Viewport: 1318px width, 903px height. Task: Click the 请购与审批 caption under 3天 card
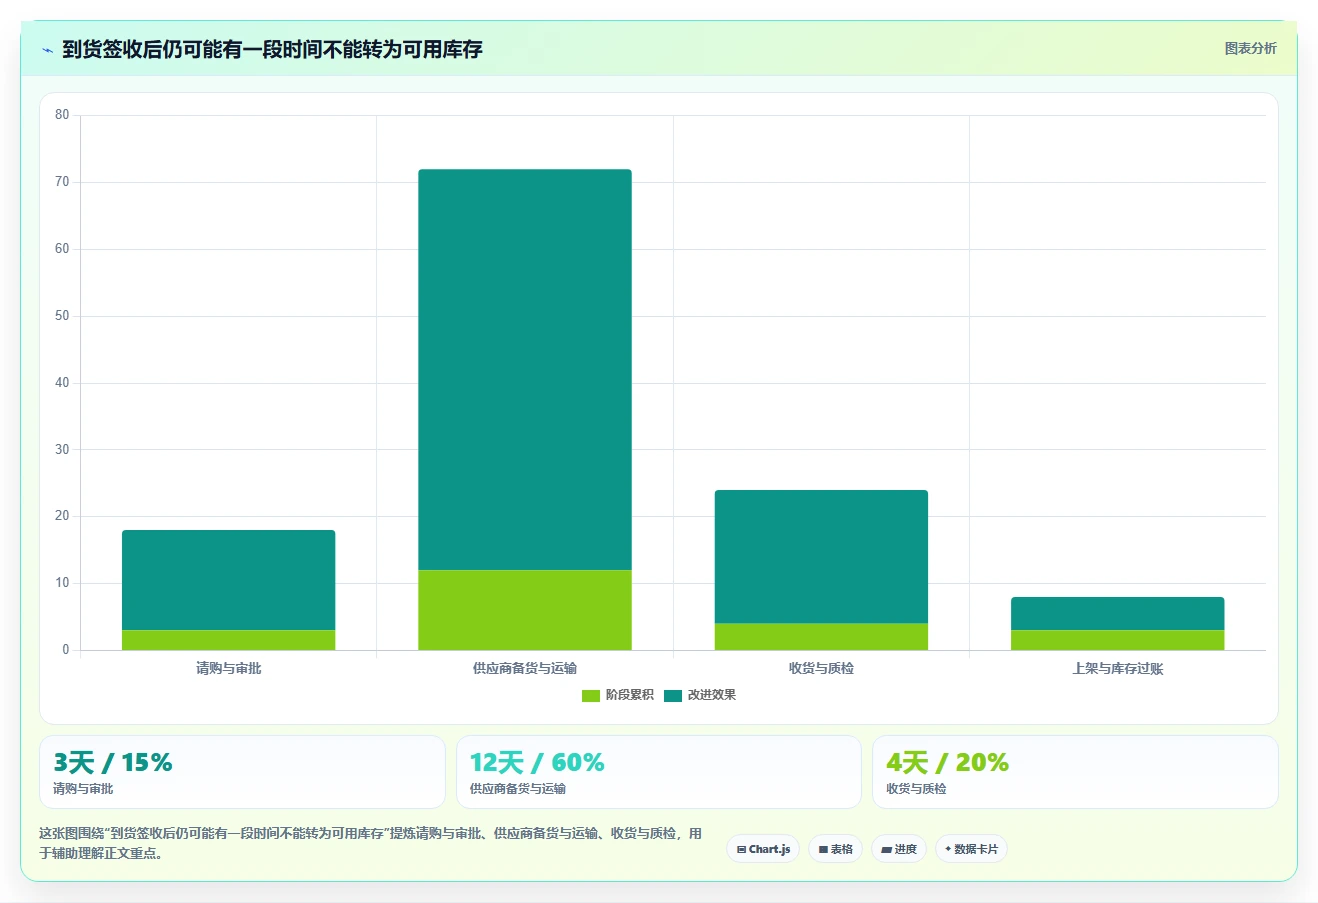pos(83,789)
